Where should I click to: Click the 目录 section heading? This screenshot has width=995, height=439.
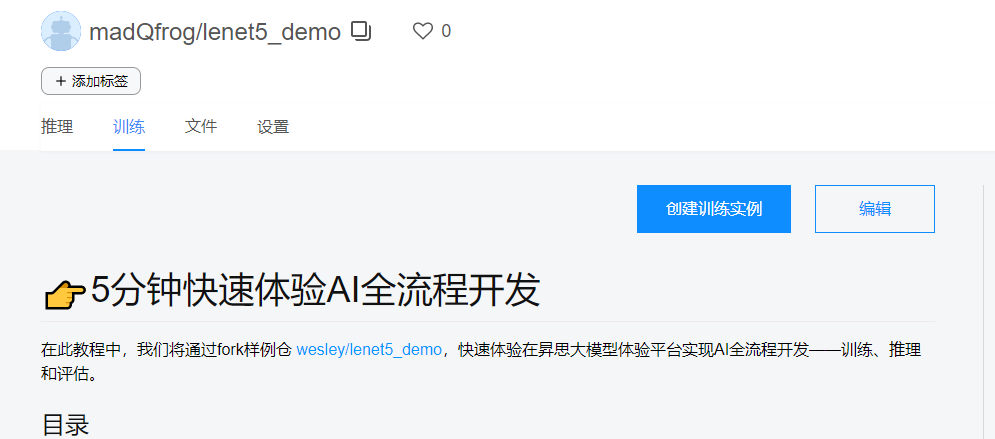(65, 424)
